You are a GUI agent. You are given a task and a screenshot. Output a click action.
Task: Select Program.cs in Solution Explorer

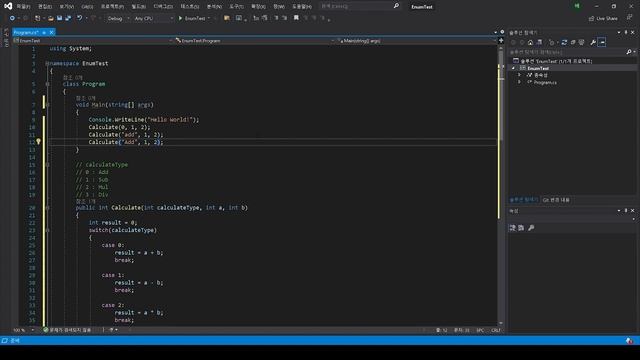545,82
